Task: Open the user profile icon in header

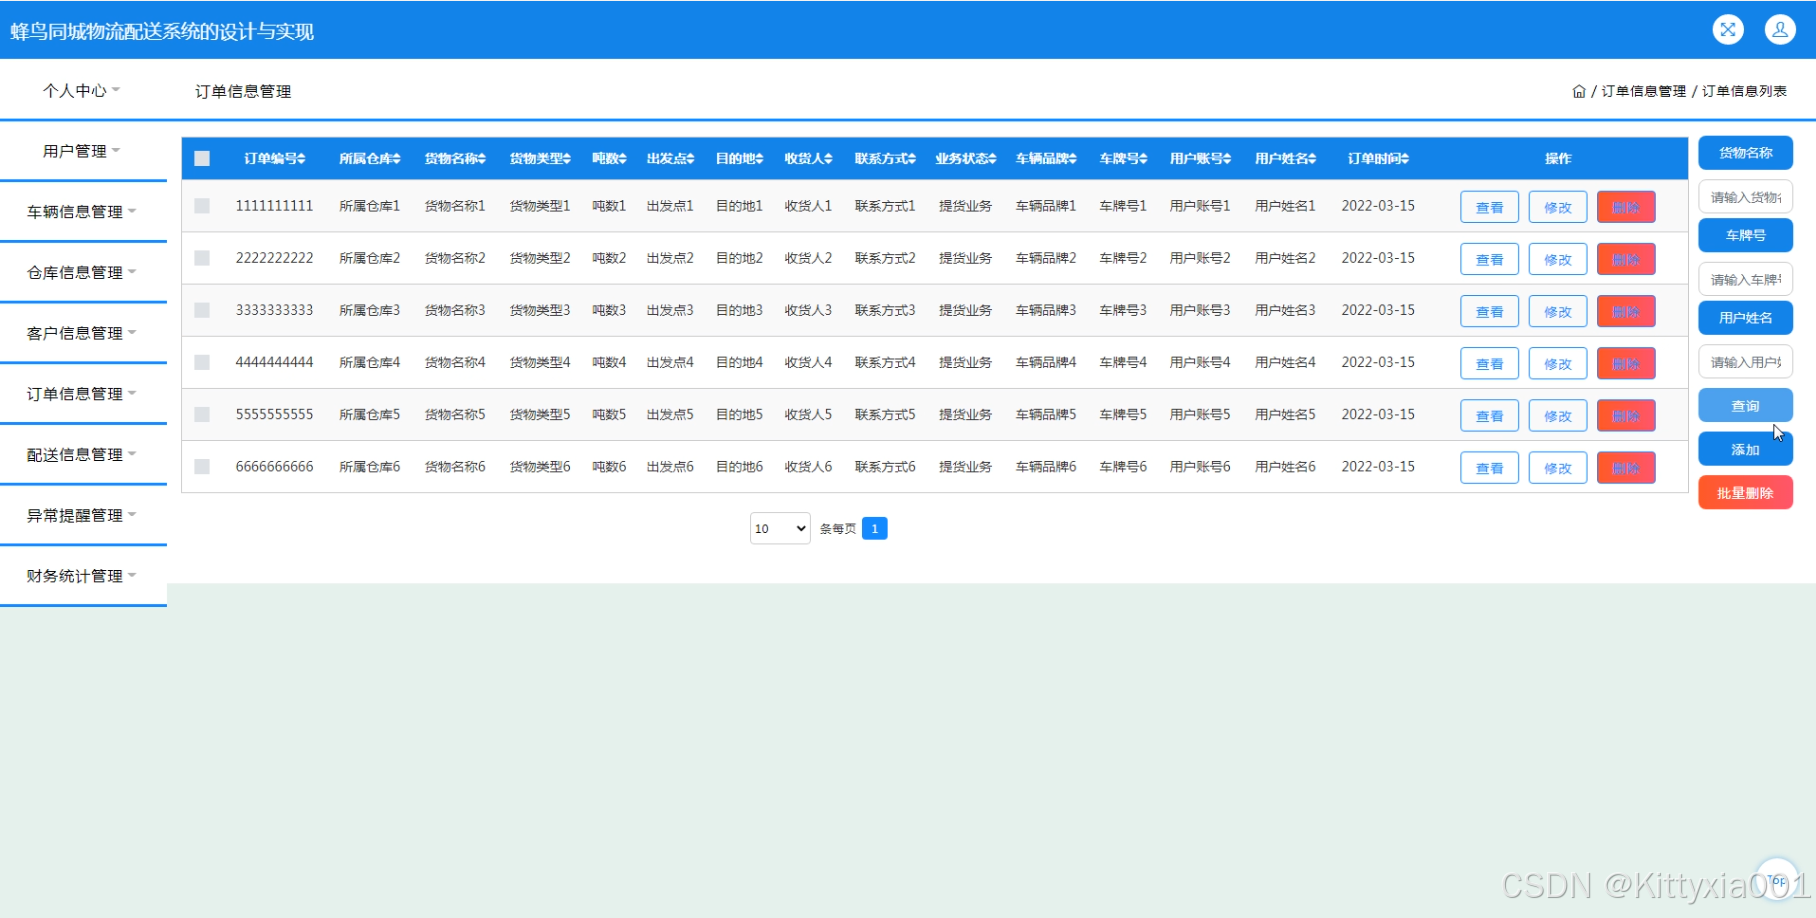Action: point(1780,30)
